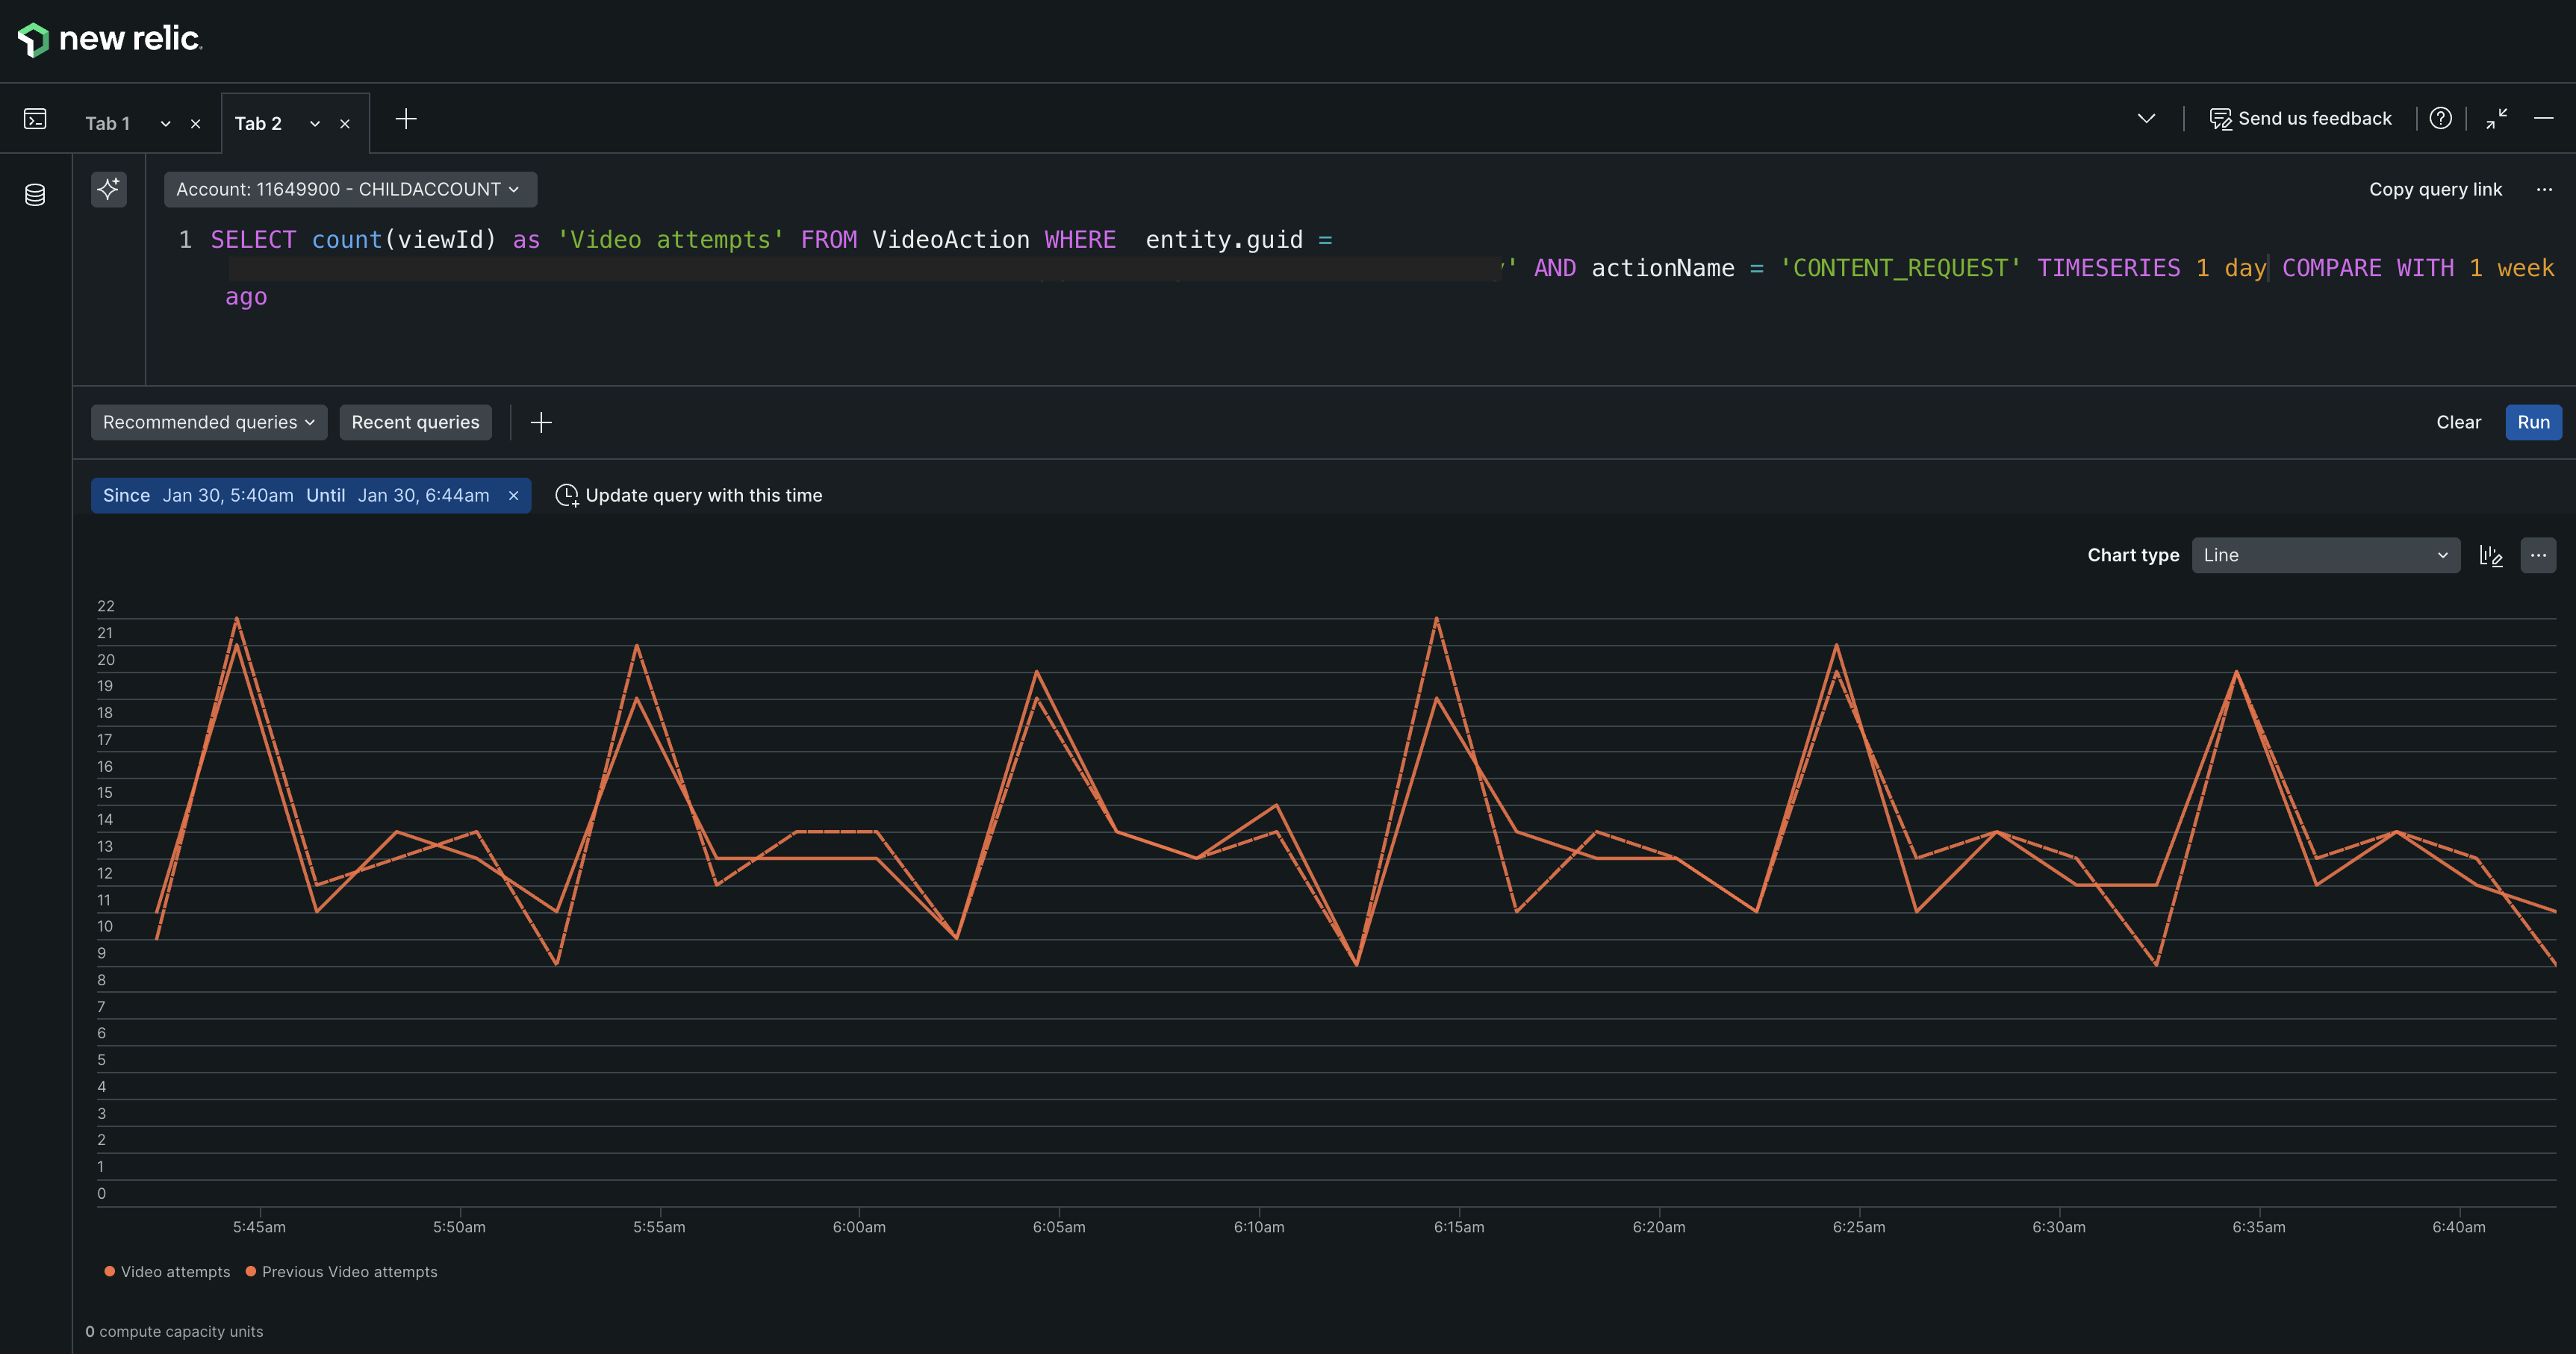The width and height of the screenshot is (2576, 1354).
Task: Remove the Since/Until time range filter
Action: click(514, 496)
